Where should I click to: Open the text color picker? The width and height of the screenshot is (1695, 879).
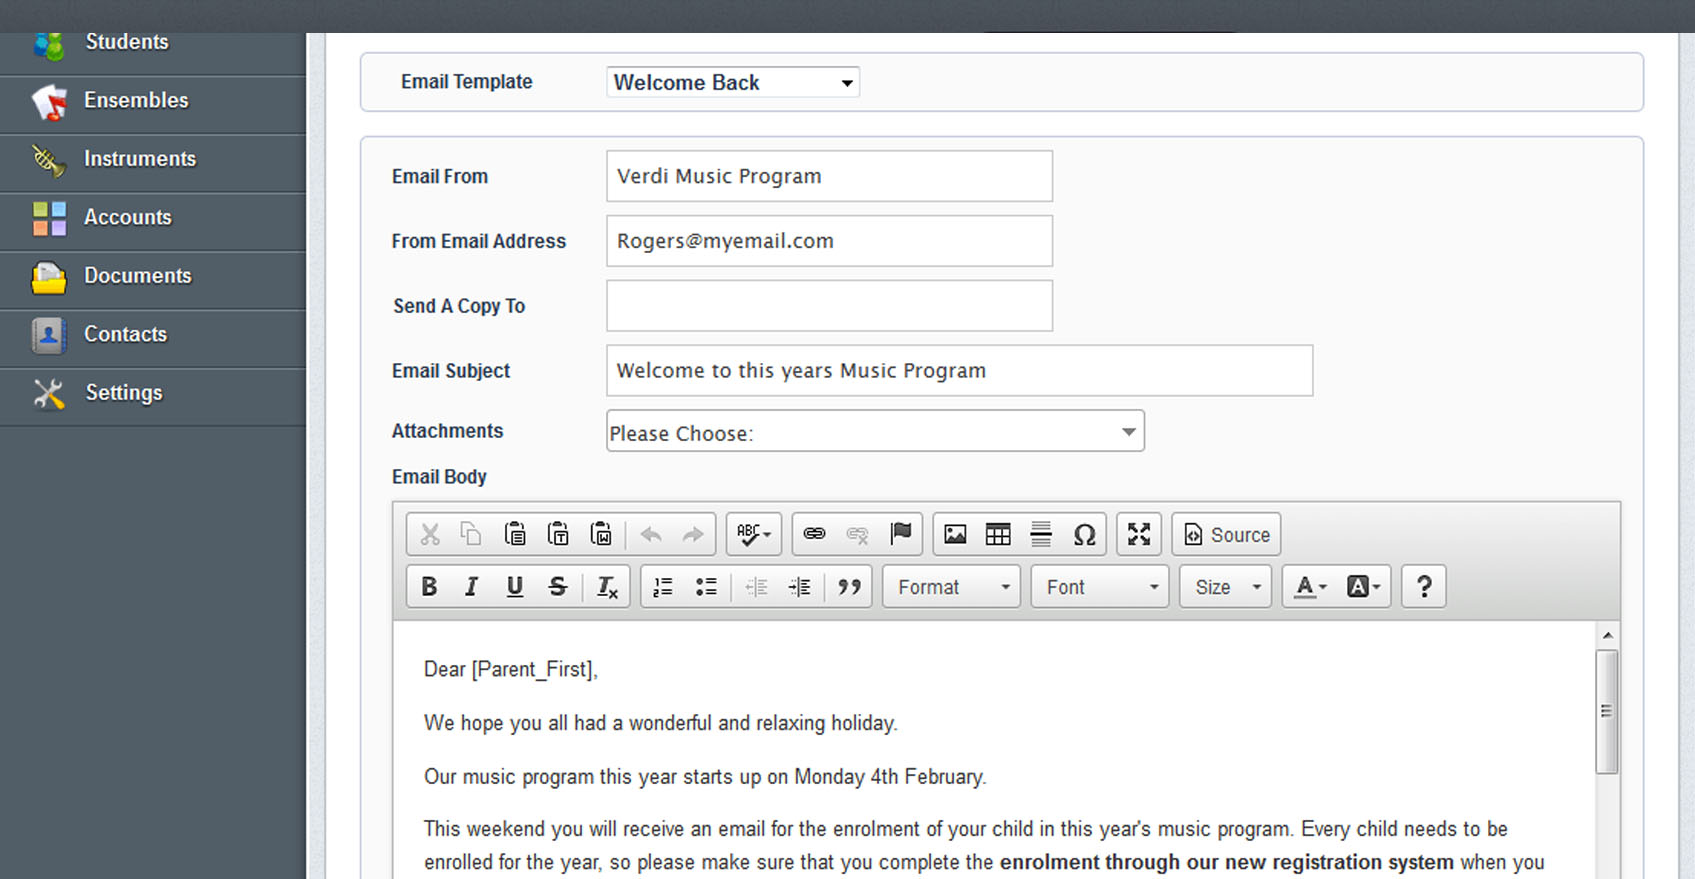click(1310, 587)
